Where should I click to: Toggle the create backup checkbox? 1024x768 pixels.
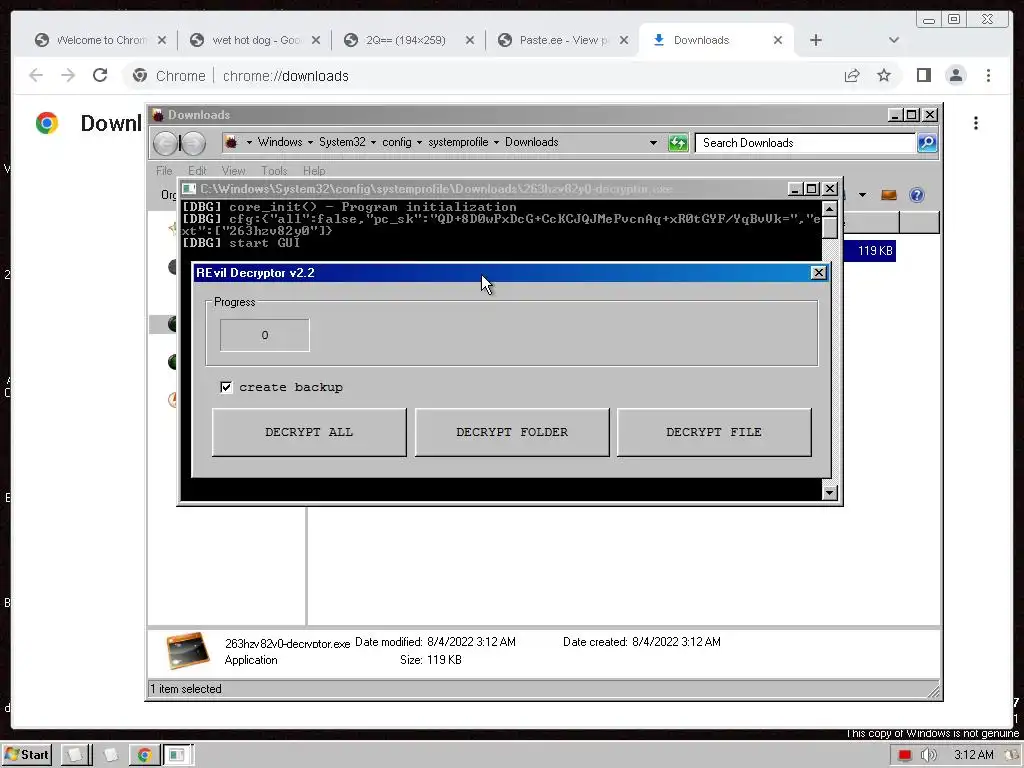[x=226, y=387]
